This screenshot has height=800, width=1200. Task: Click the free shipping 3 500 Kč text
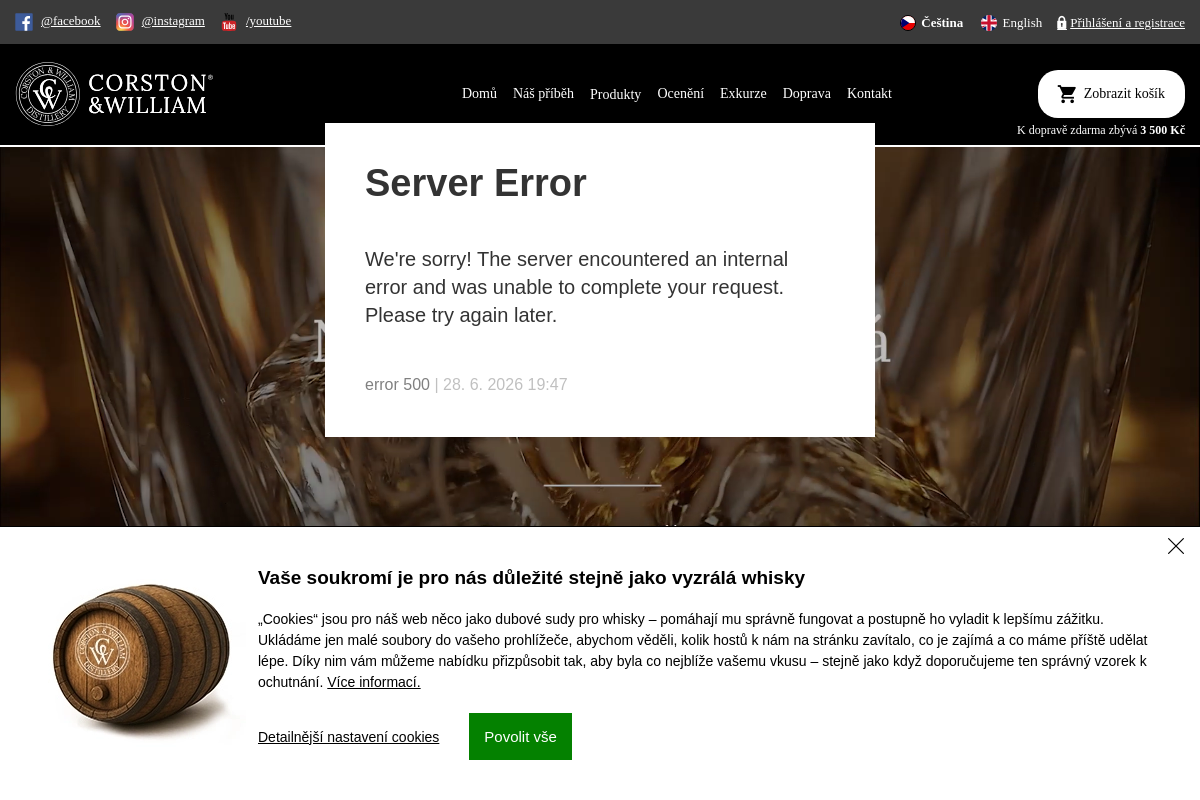pos(1162,130)
